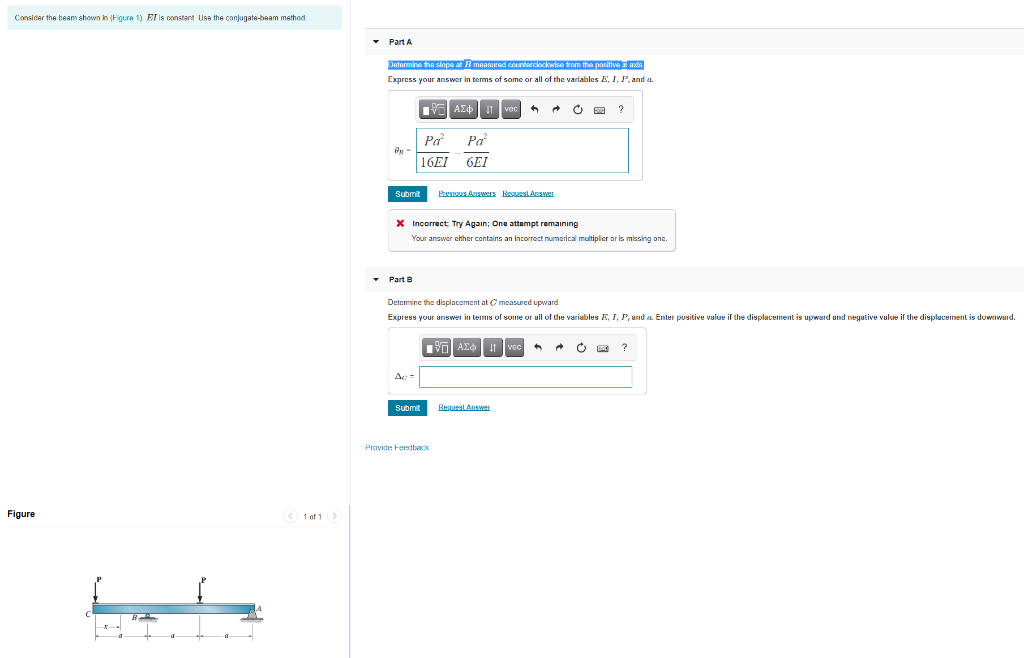The height and width of the screenshot is (658, 1024).
Task: Click the vec vector icon in Part A toolbar
Action: tap(511, 109)
